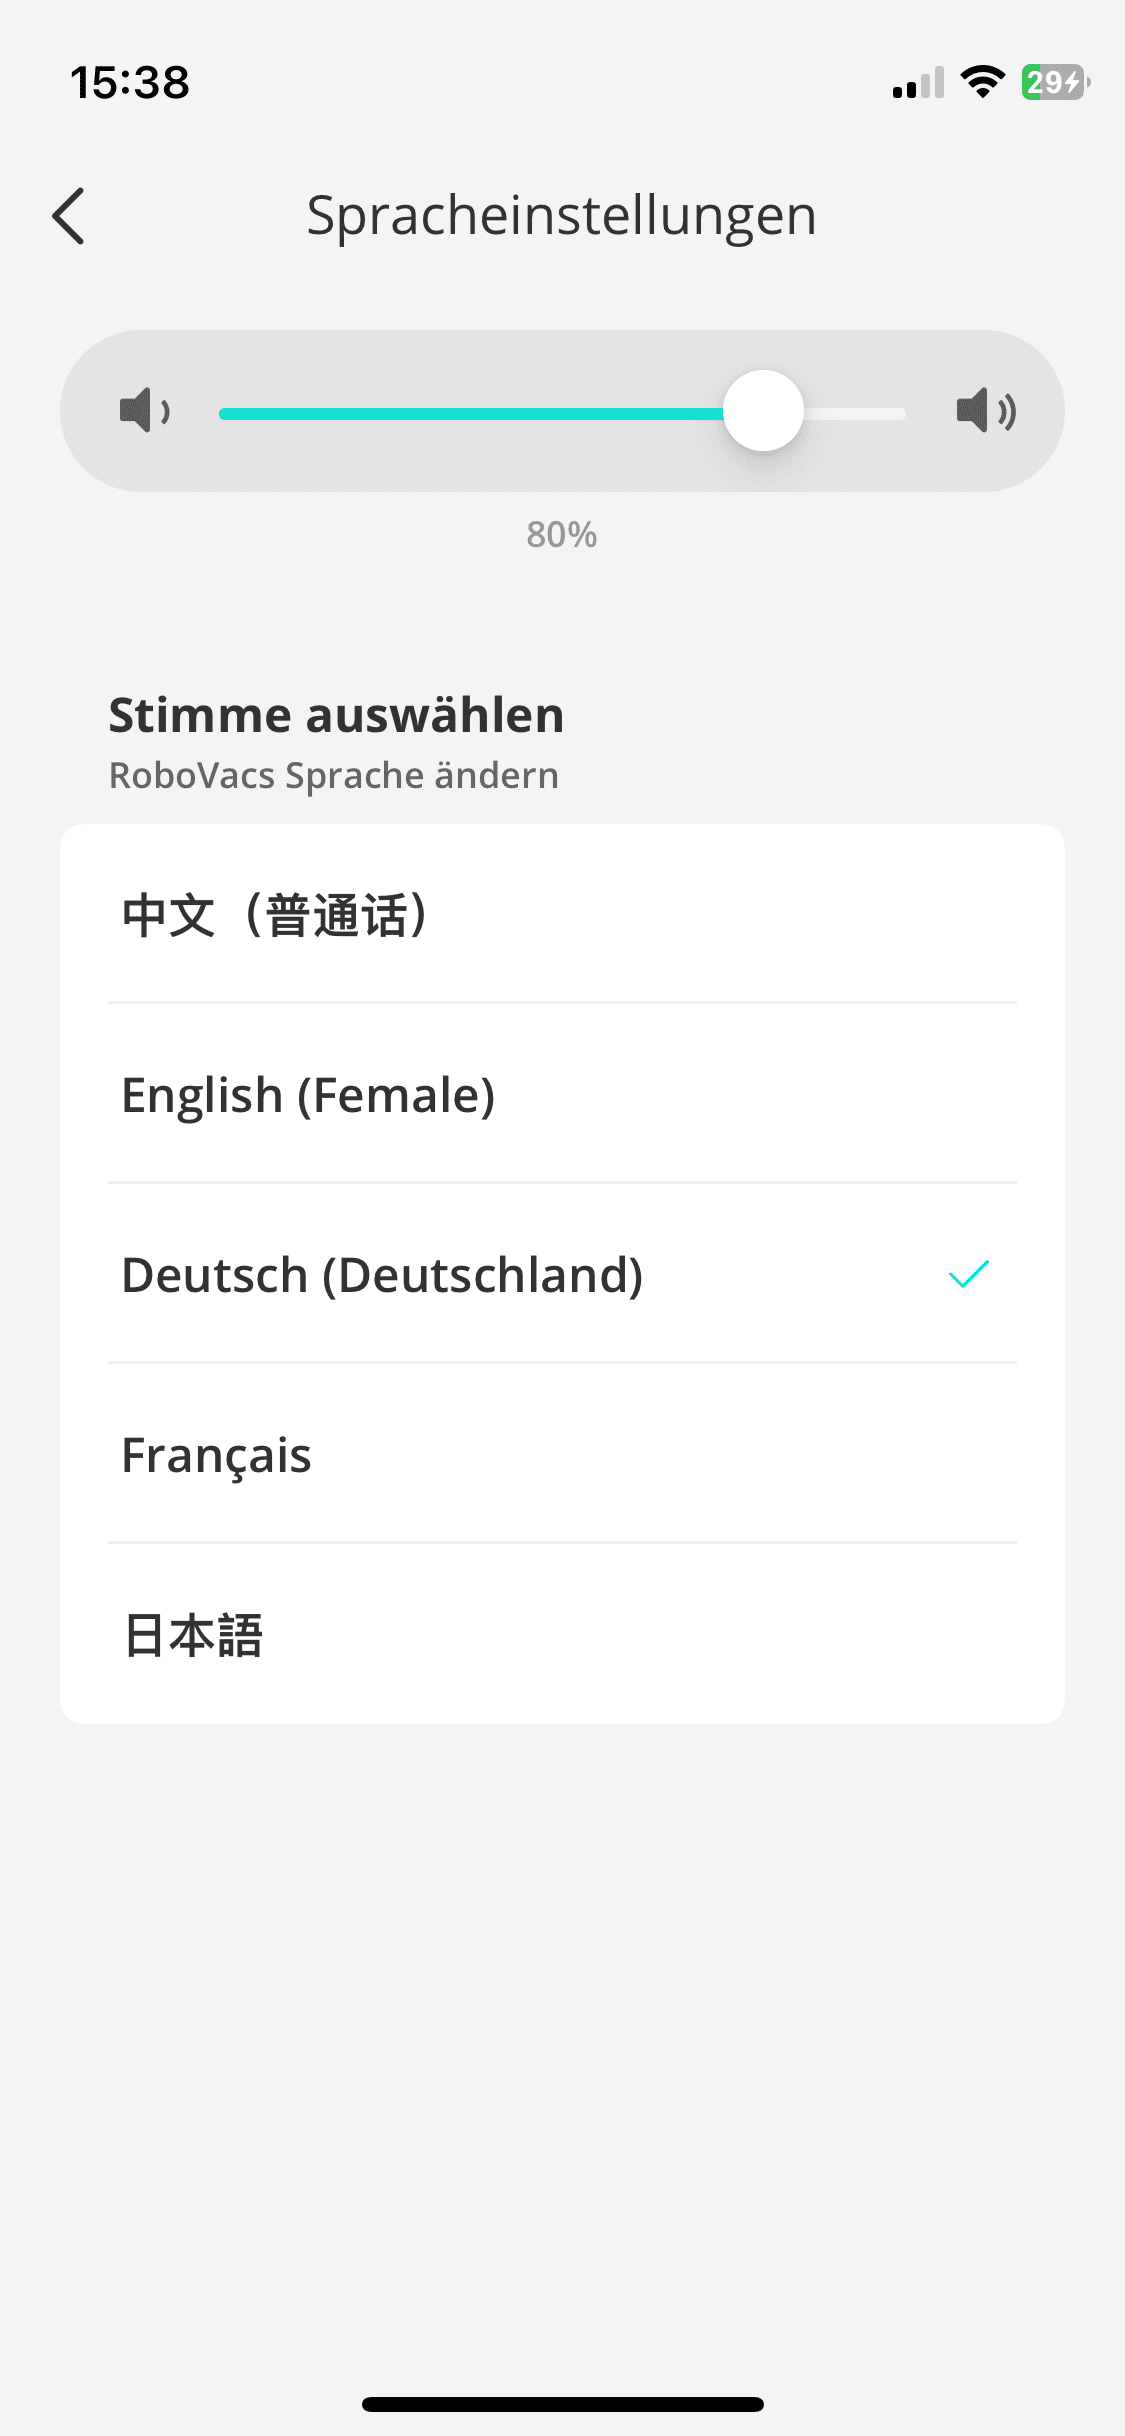Image resolution: width=1125 pixels, height=2436 pixels.
Task: Click the white volume slider knob
Action: coord(763,411)
